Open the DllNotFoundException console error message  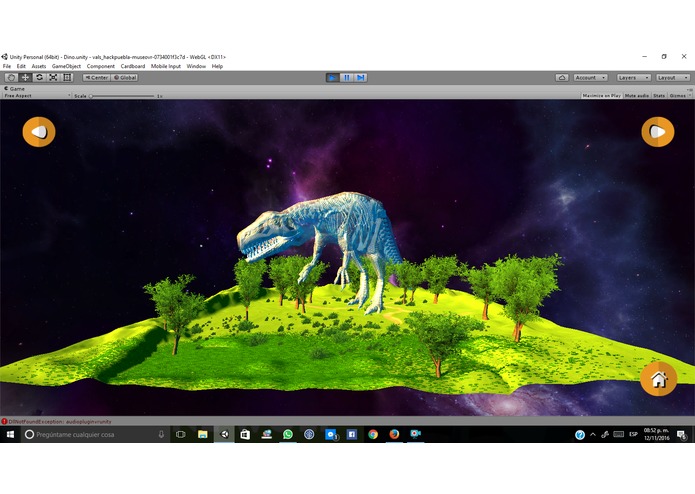tap(60, 421)
